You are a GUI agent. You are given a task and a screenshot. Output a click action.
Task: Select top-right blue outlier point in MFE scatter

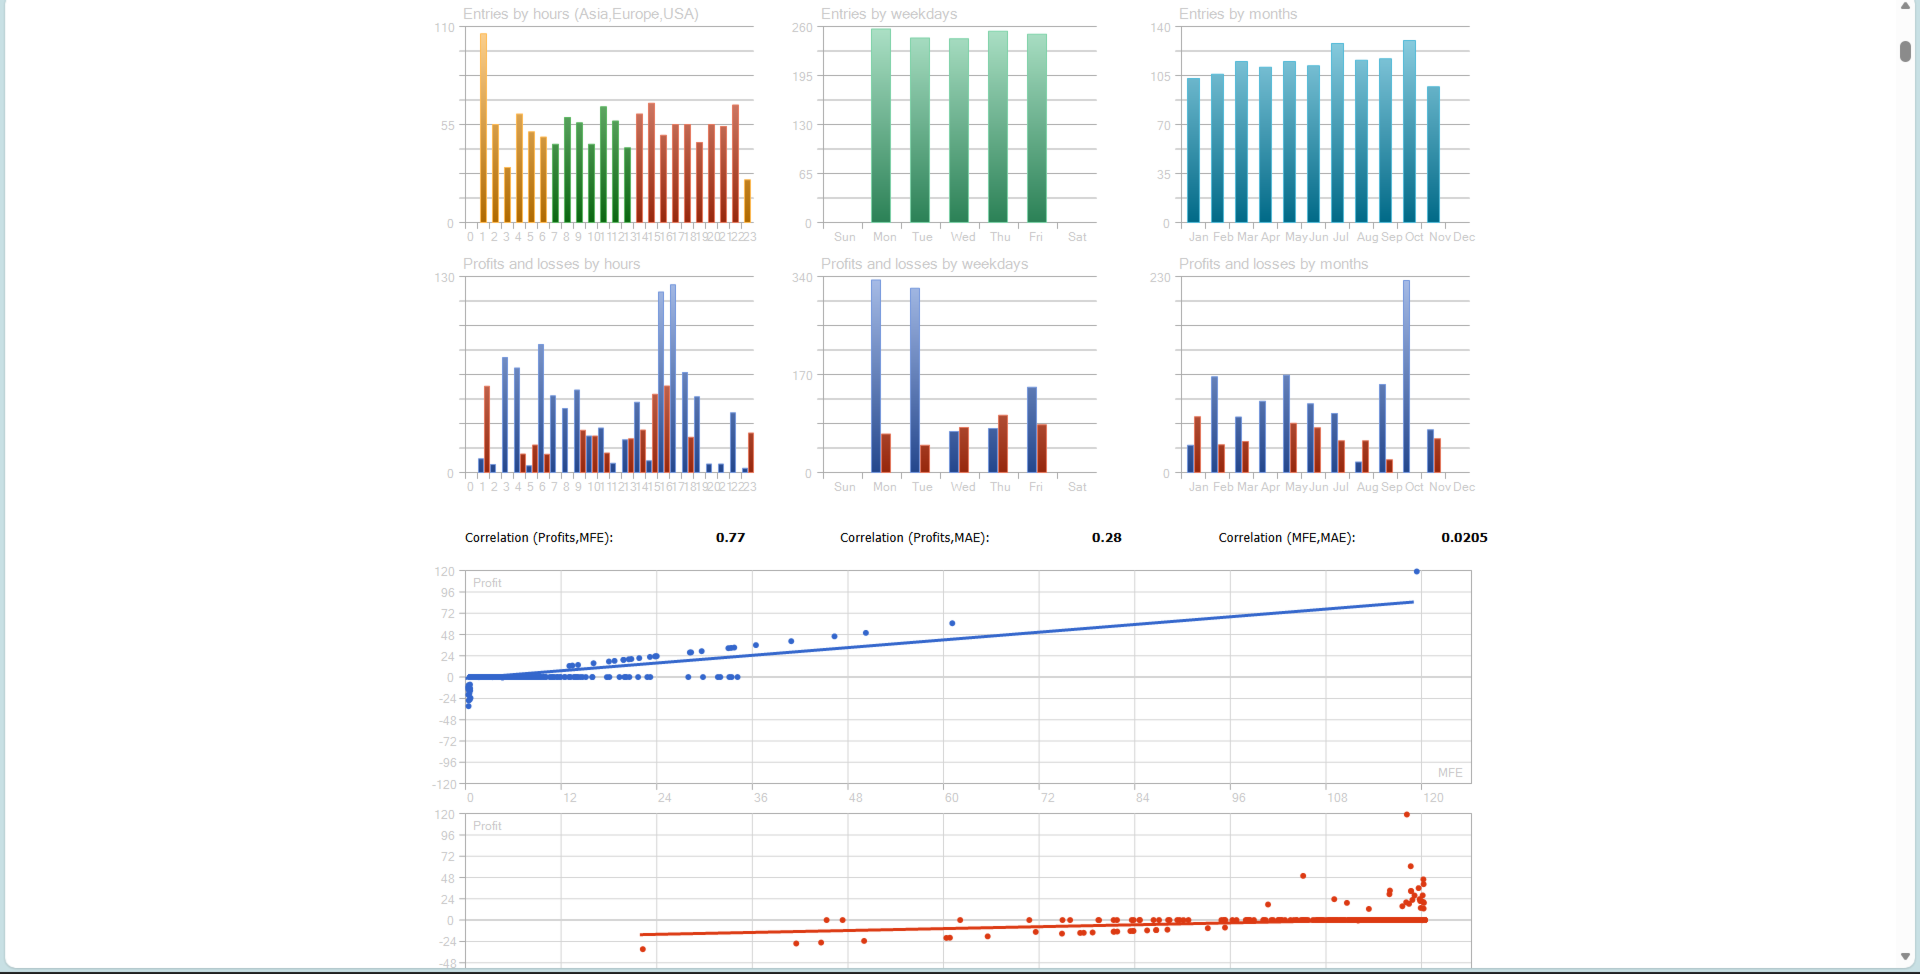tap(1416, 572)
